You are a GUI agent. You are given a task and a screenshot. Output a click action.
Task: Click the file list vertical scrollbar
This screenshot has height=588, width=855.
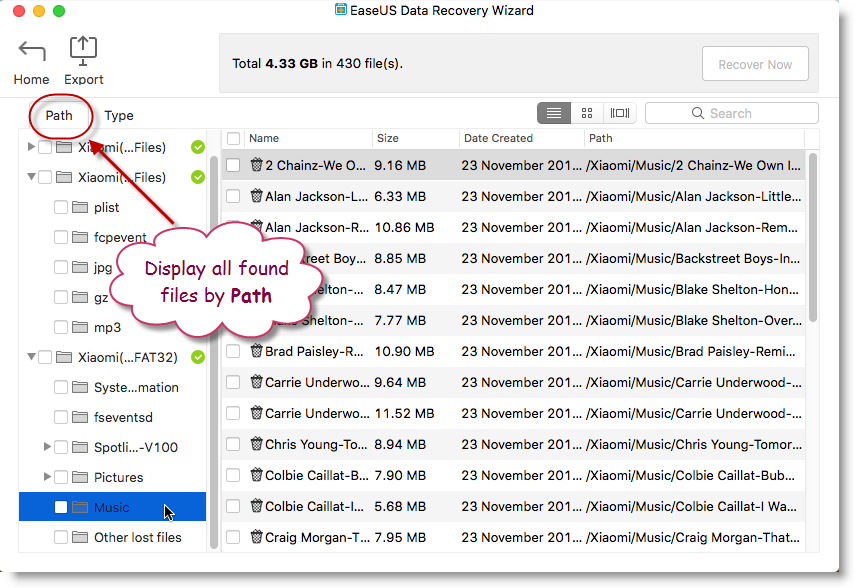coord(812,240)
